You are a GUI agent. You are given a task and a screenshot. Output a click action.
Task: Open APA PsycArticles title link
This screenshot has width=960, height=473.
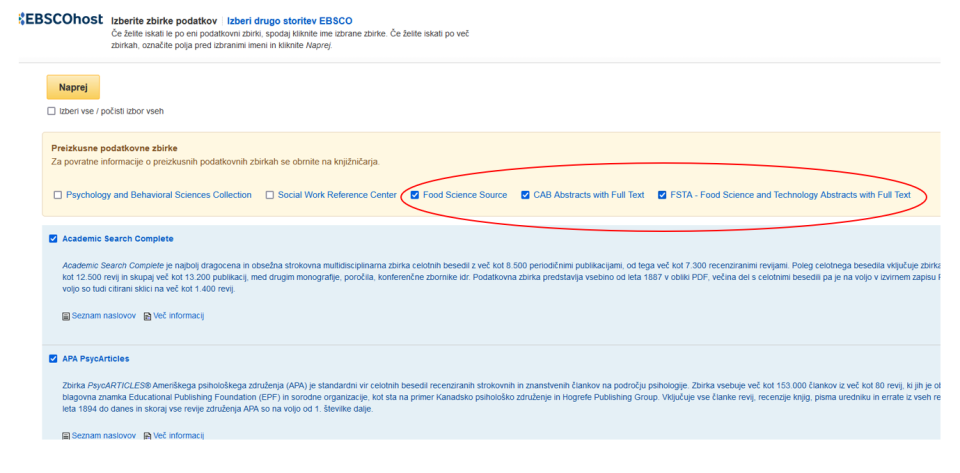point(96,359)
